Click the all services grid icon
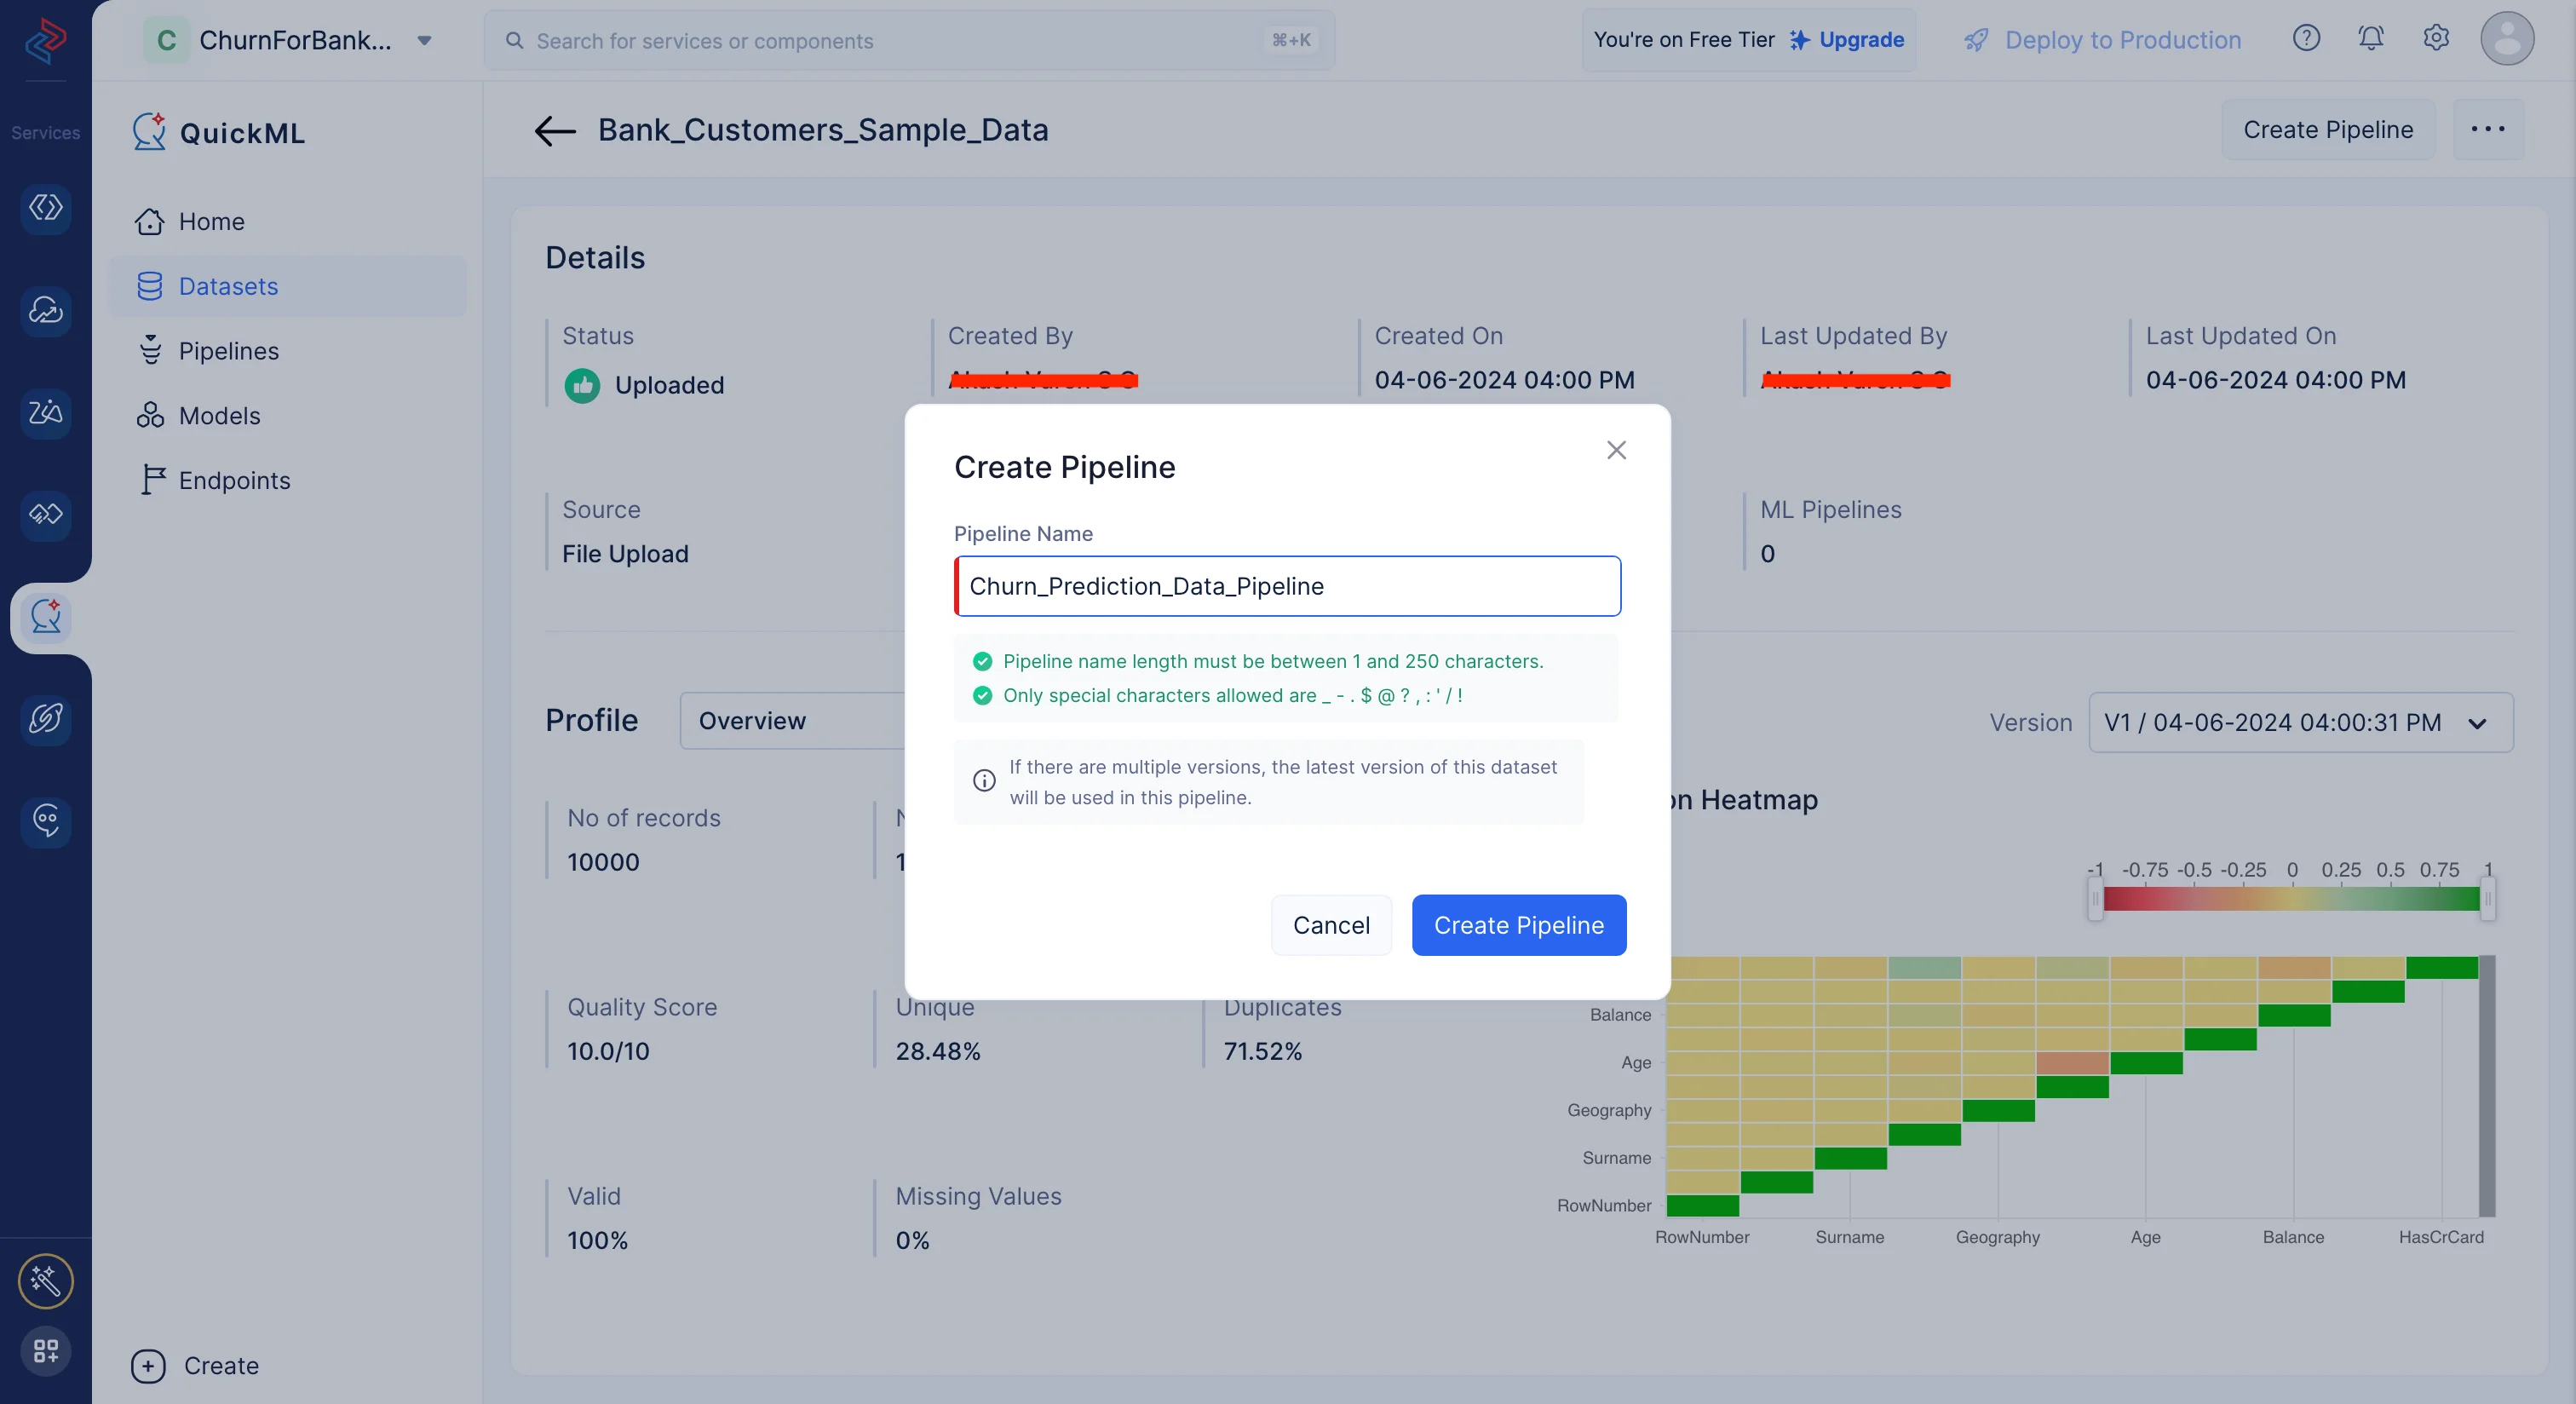Viewport: 2576px width, 1404px height. click(x=45, y=1351)
